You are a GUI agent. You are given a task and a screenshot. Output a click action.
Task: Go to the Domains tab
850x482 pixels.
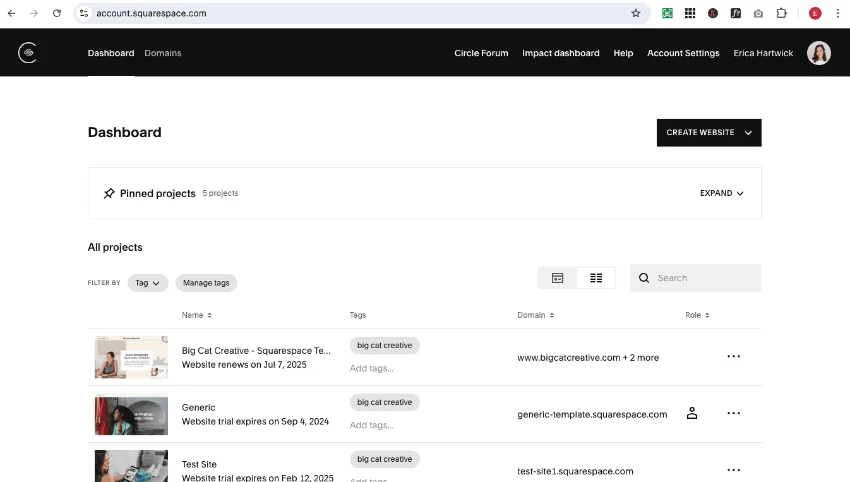pyautogui.click(x=163, y=53)
